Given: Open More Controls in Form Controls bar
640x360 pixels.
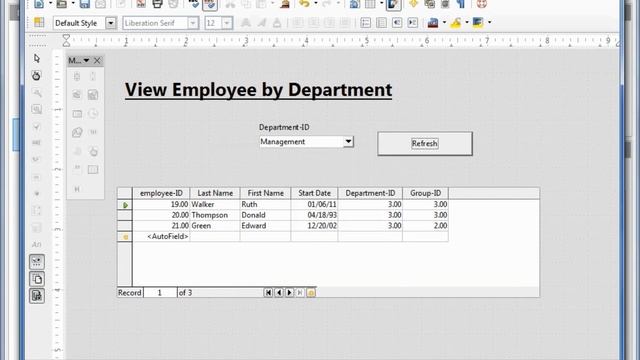Looking at the screenshot, I should (37, 262).
